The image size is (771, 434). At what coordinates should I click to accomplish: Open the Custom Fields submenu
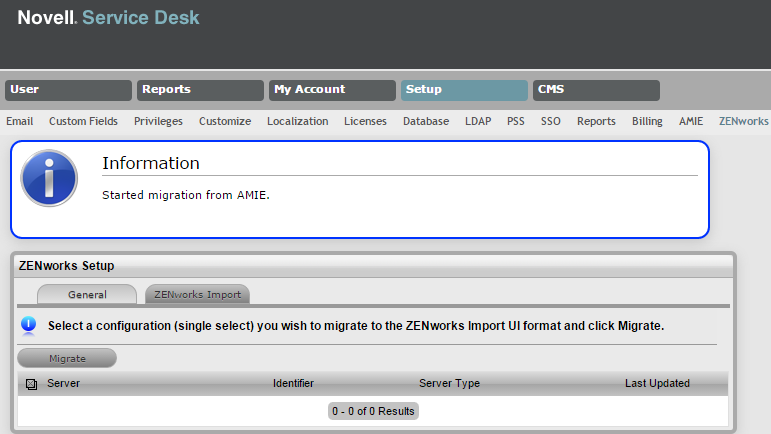(83, 121)
